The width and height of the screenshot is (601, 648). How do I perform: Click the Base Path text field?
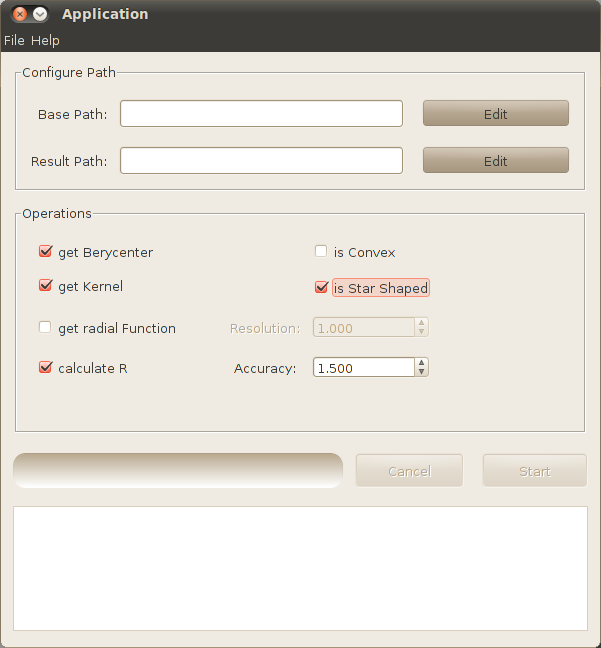click(x=261, y=113)
